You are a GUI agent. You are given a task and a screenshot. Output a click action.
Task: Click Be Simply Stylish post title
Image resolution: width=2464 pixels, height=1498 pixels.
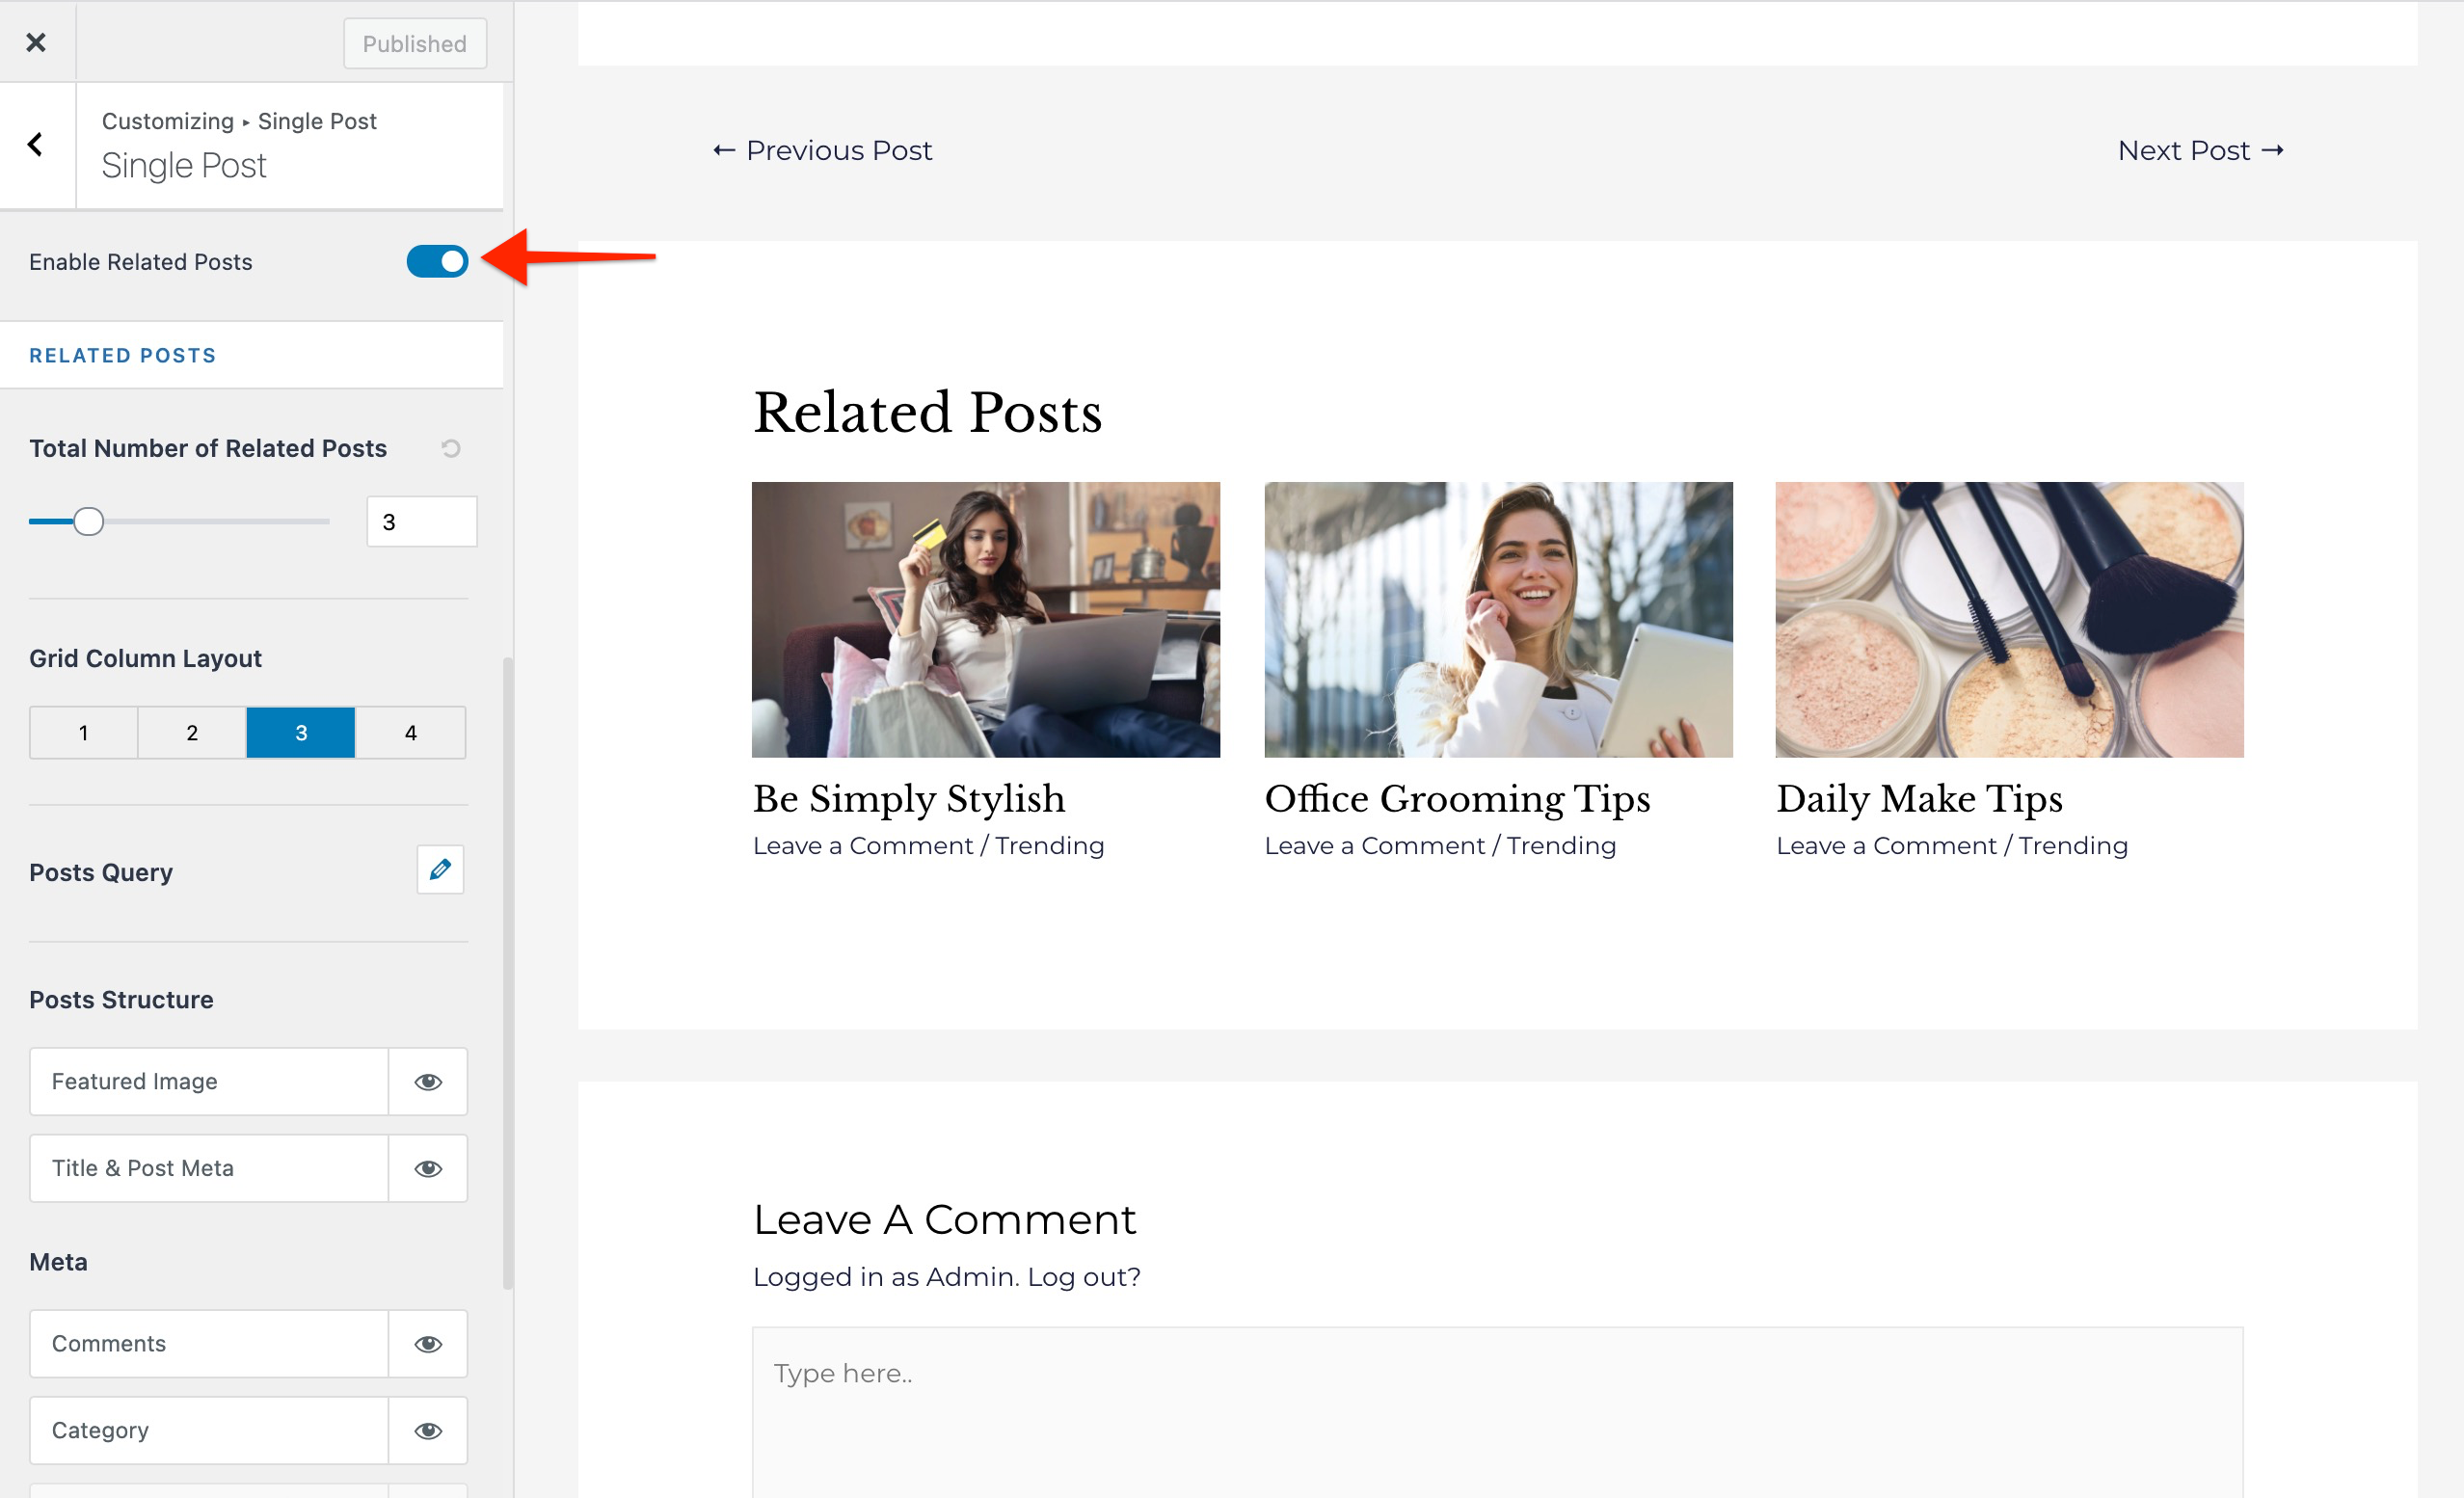point(909,798)
